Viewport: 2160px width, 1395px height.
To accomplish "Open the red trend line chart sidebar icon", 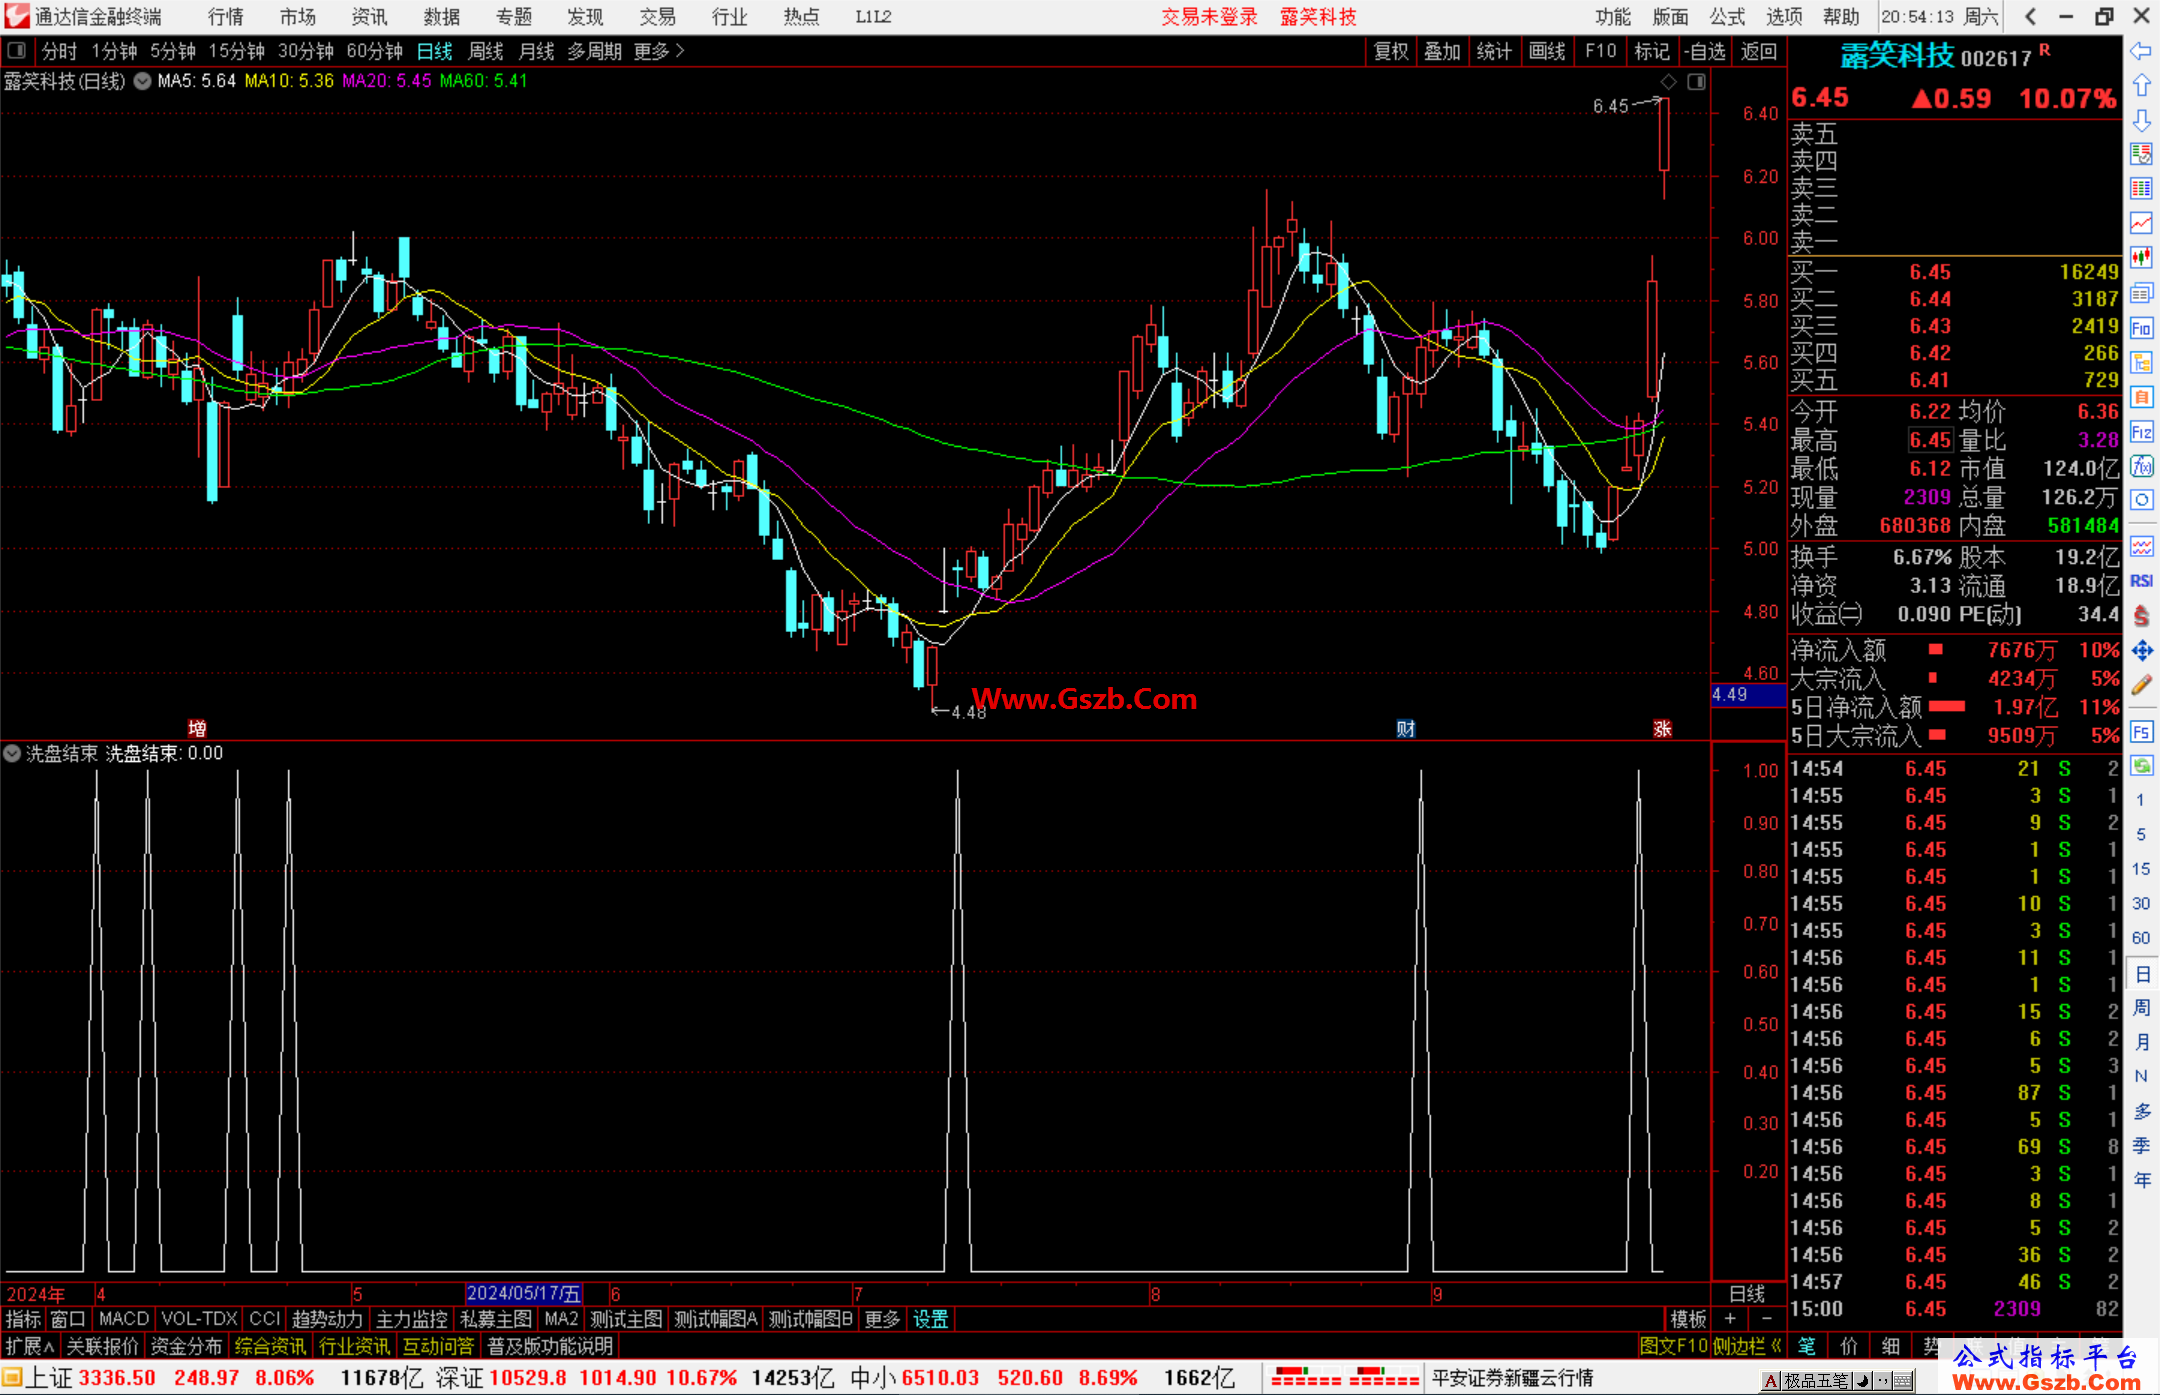I will coord(2141,223).
